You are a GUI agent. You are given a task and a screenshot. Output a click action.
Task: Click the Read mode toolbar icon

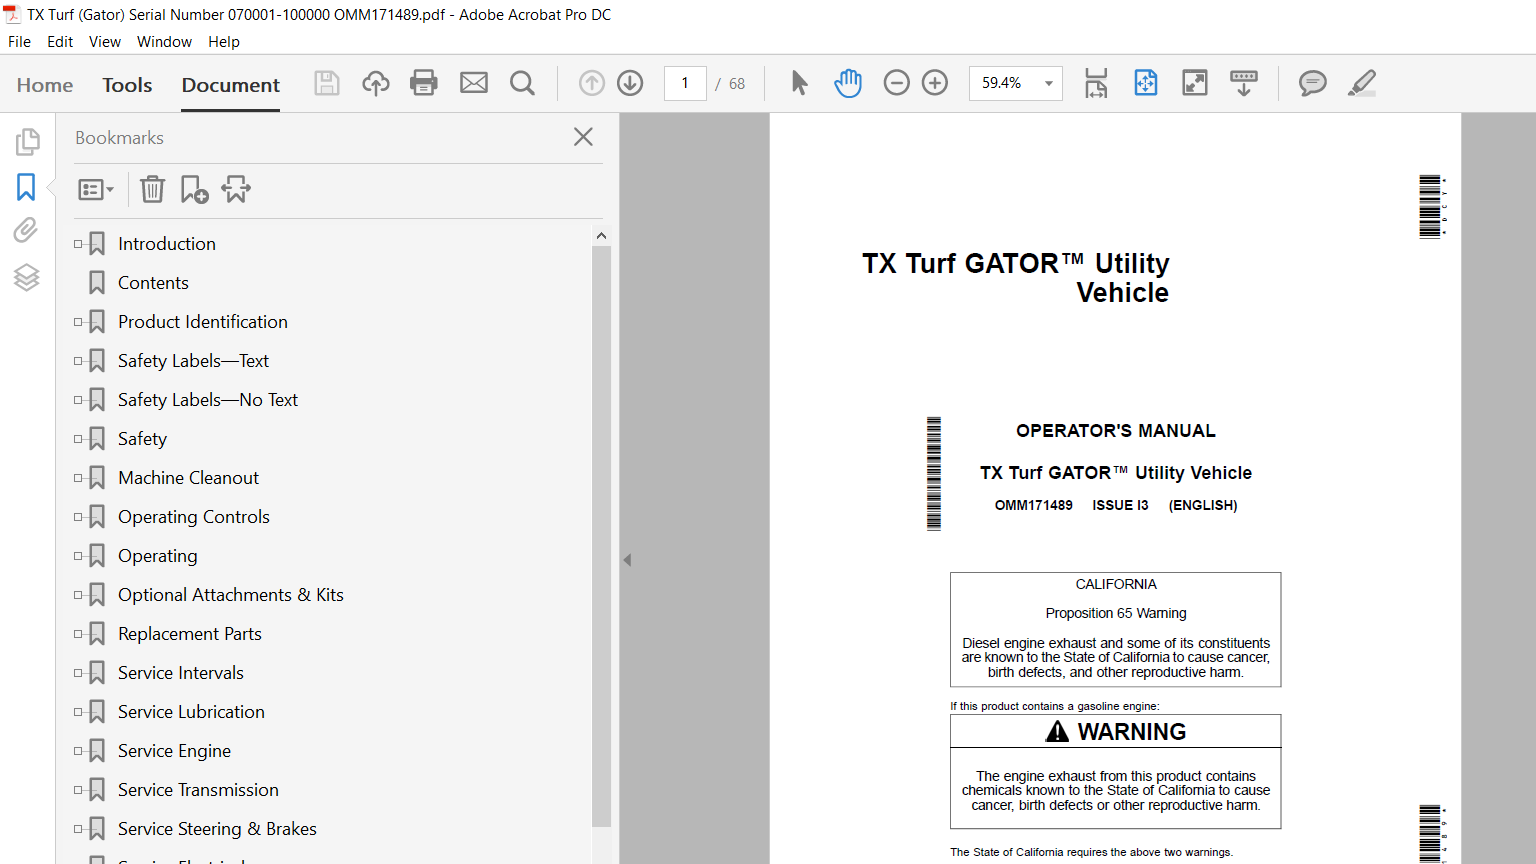[x=1244, y=83]
